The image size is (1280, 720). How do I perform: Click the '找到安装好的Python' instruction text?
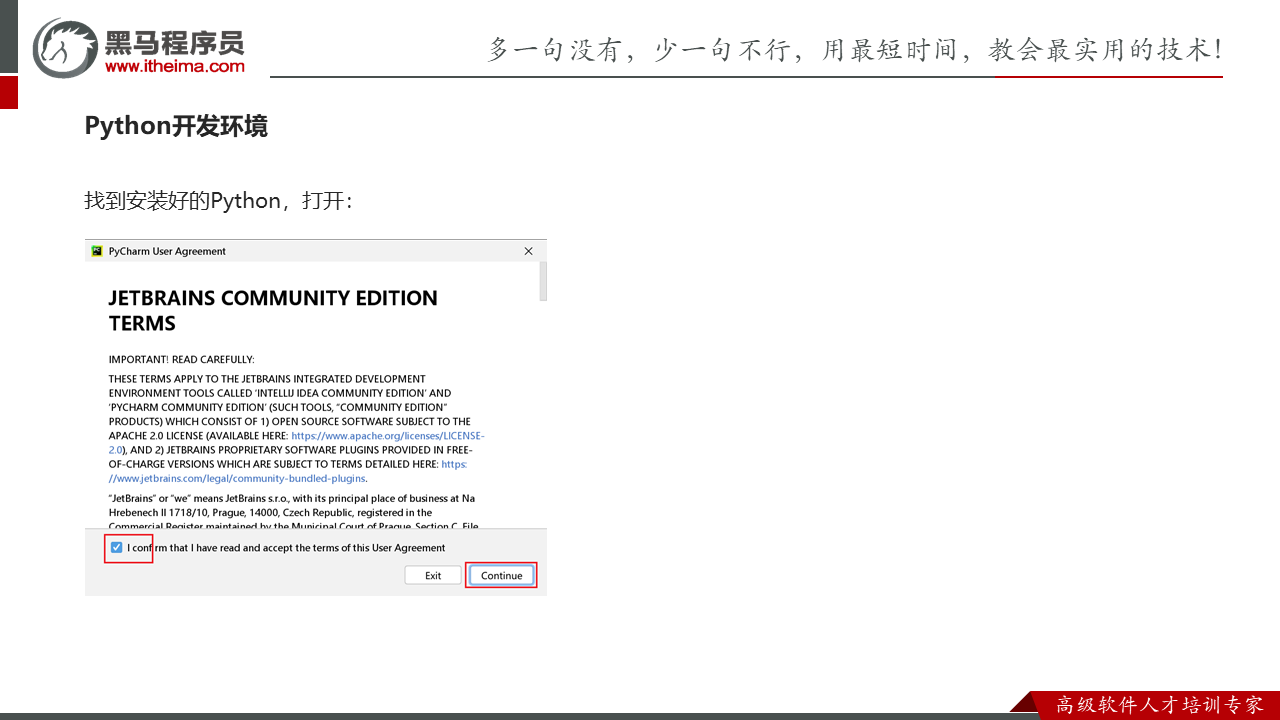click(x=218, y=201)
